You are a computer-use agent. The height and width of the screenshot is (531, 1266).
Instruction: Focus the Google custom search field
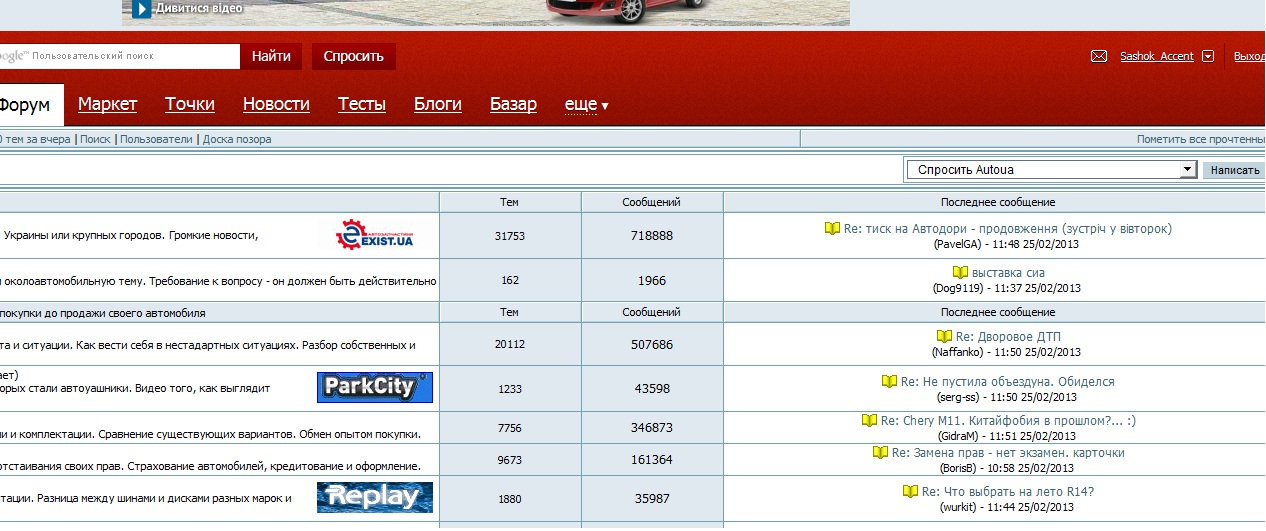[x=130, y=56]
